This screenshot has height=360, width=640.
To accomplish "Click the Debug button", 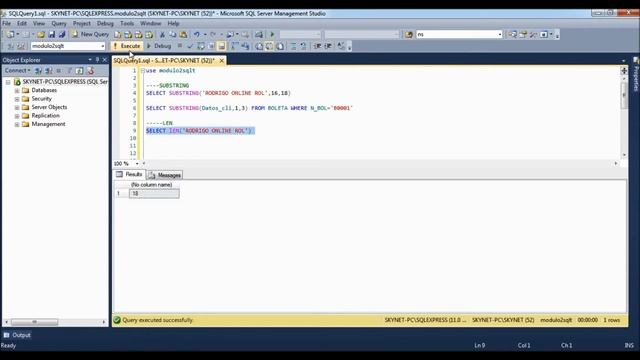I will 159,46.
